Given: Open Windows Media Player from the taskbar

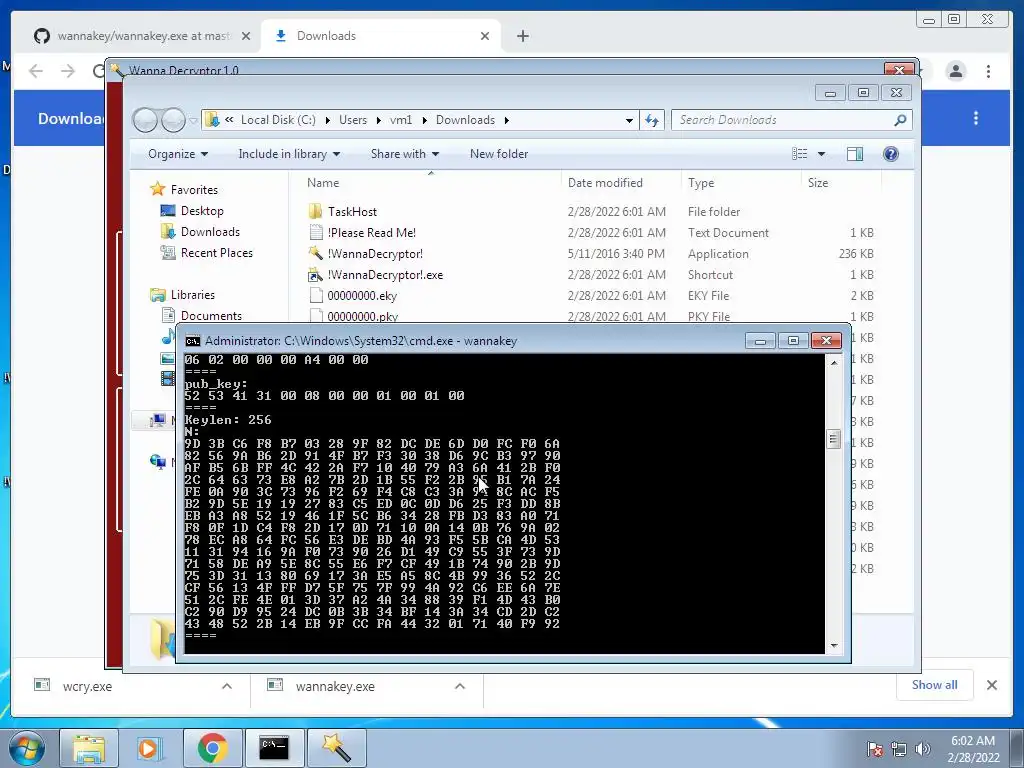Looking at the screenshot, I should (150, 748).
